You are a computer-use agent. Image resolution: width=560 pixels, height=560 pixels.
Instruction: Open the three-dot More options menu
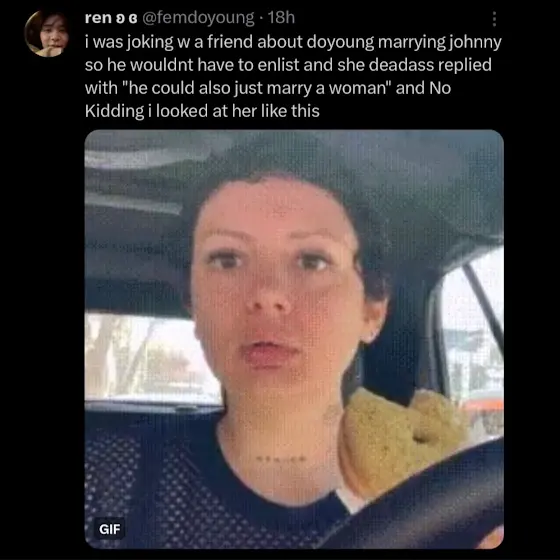[494, 19]
